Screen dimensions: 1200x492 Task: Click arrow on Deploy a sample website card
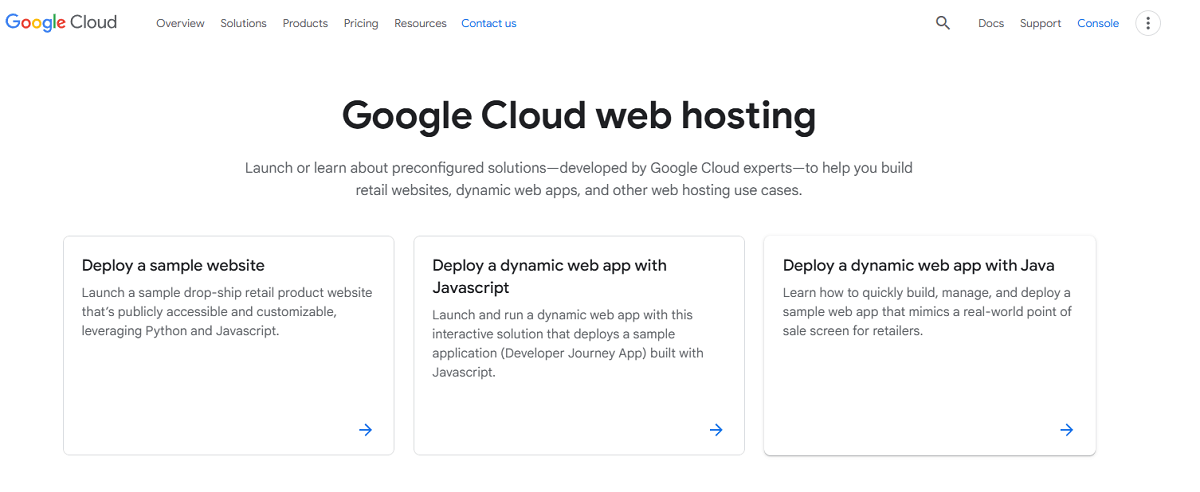click(366, 430)
